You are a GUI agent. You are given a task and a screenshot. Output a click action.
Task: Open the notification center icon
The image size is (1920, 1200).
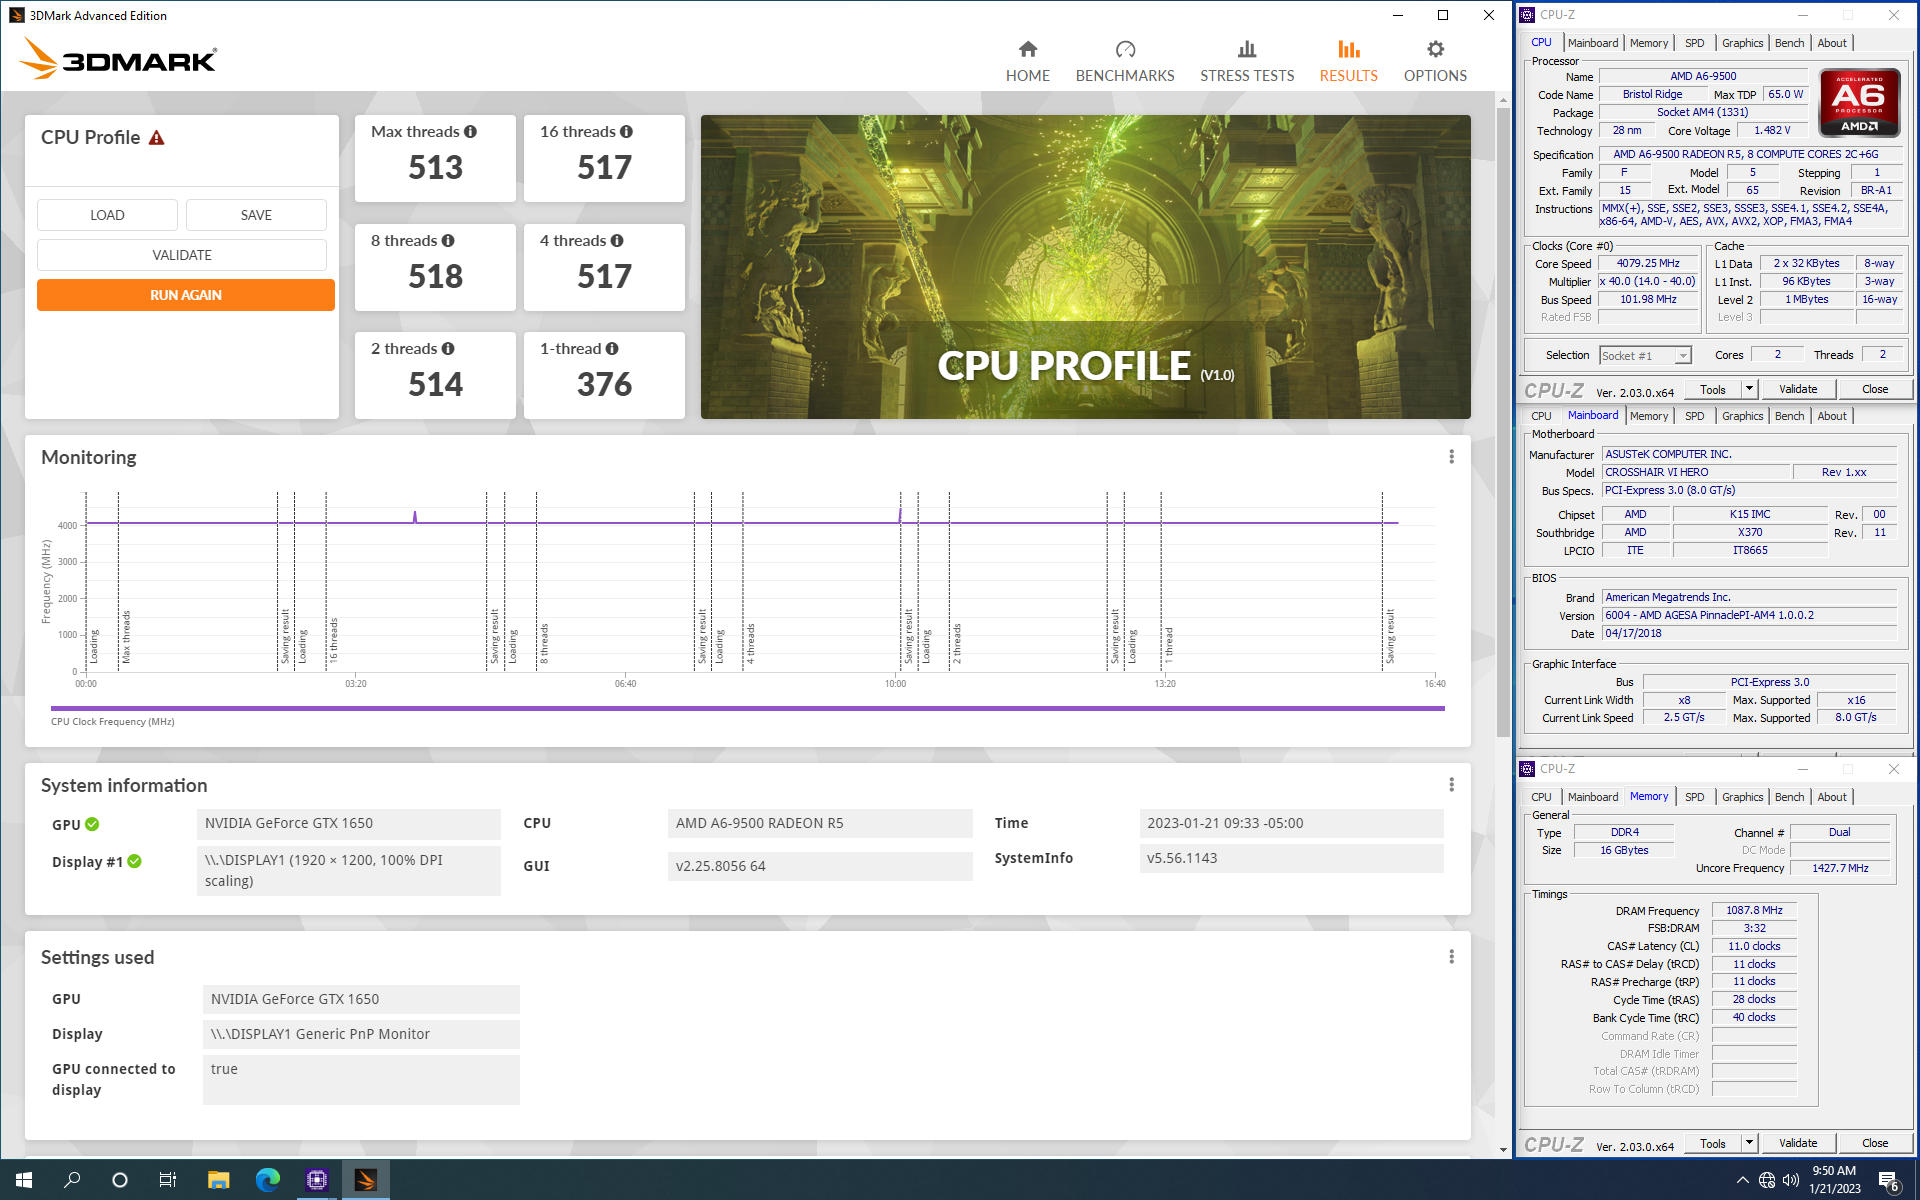pos(1889,1181)
